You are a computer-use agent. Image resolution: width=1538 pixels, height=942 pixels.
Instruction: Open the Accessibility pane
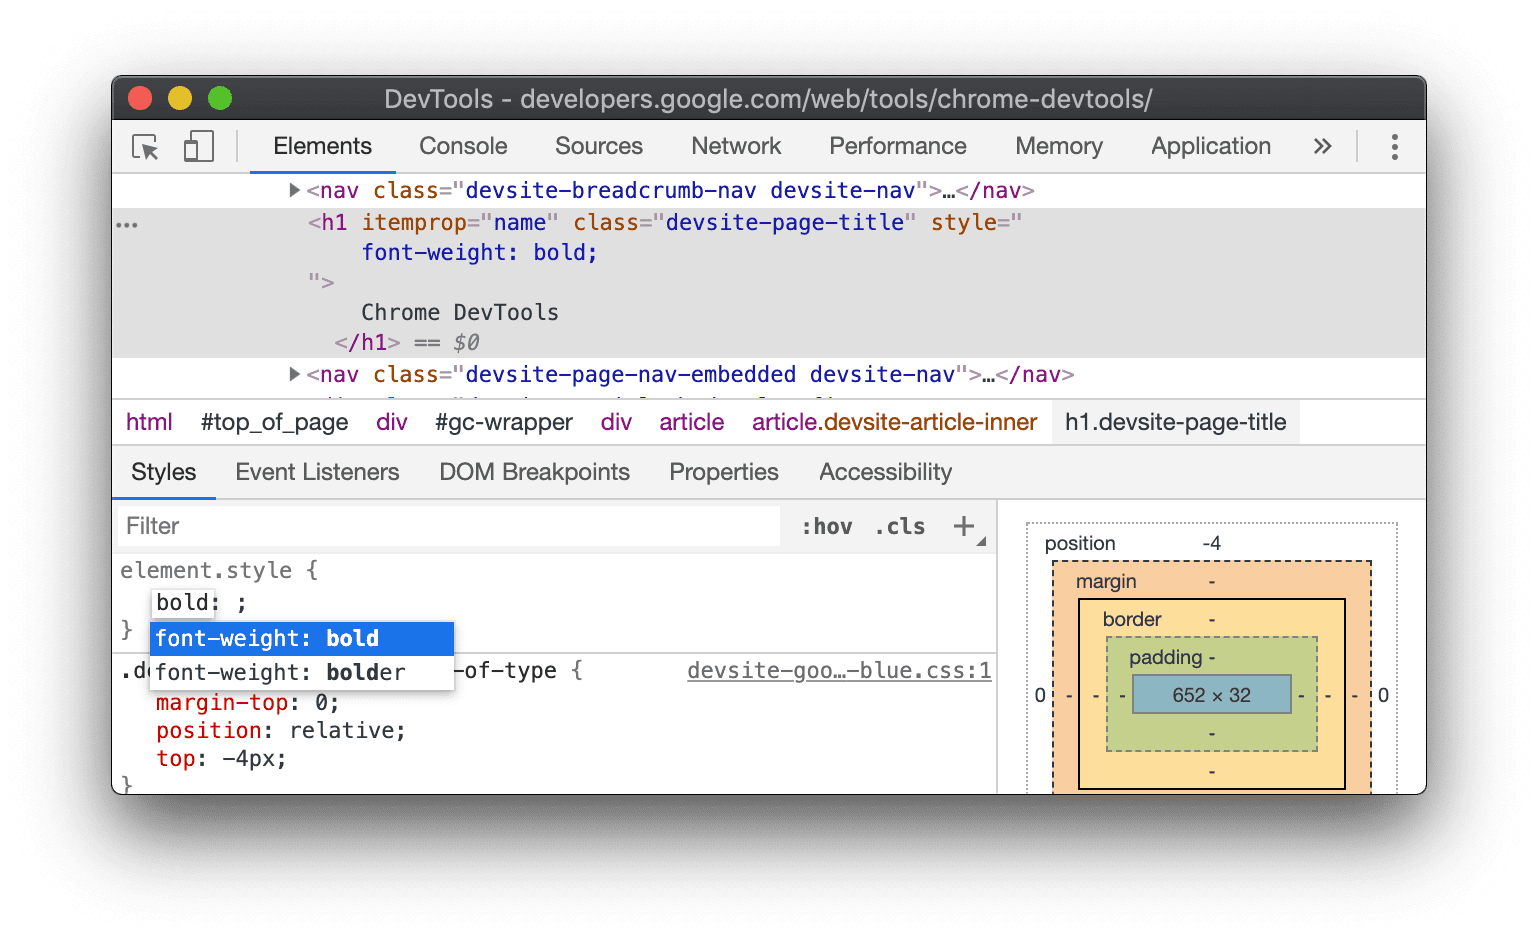[884, 471]
